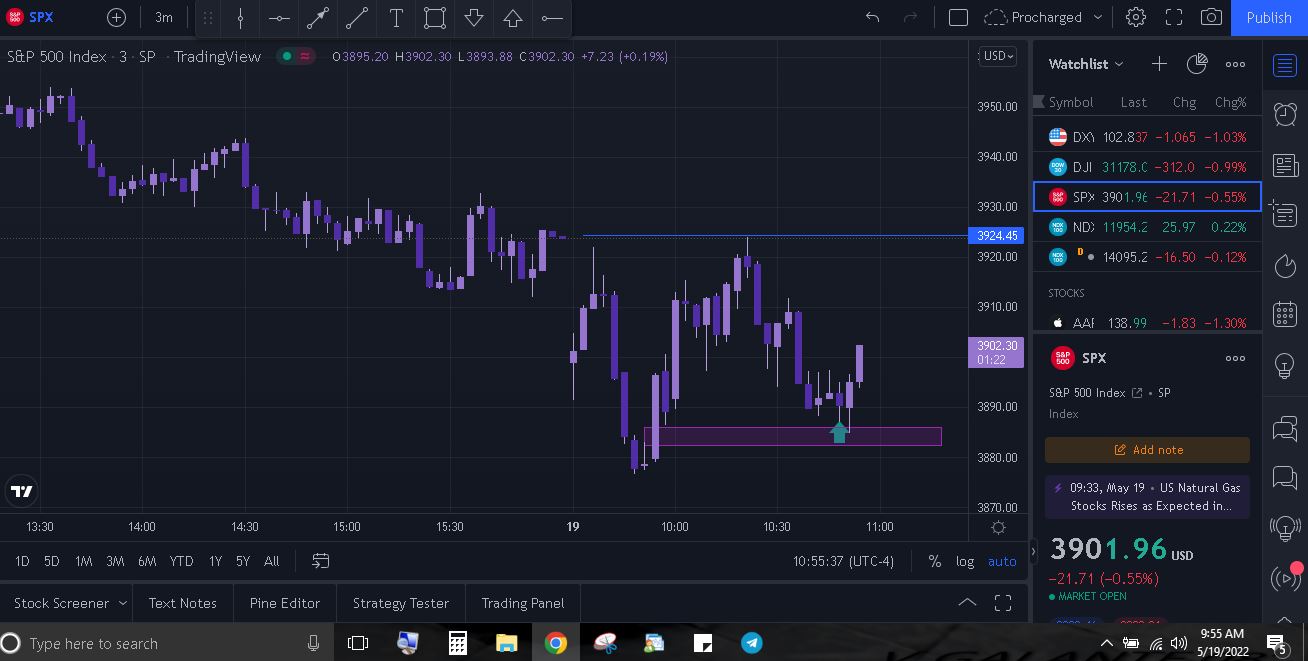Toggle auto price scale
The height and width of the screenshot is (661, 1308).
(1002, 561)
